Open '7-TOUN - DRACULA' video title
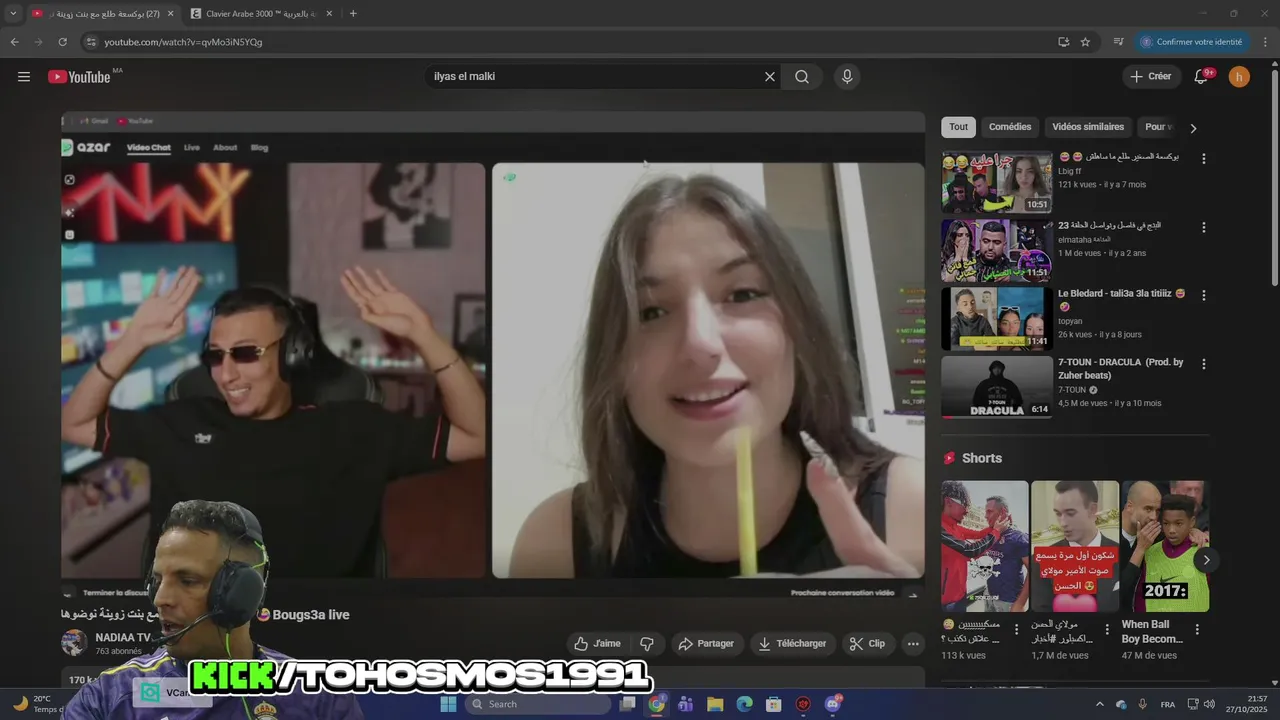This screenshot has height=720, width=1280. (1120, 368)
